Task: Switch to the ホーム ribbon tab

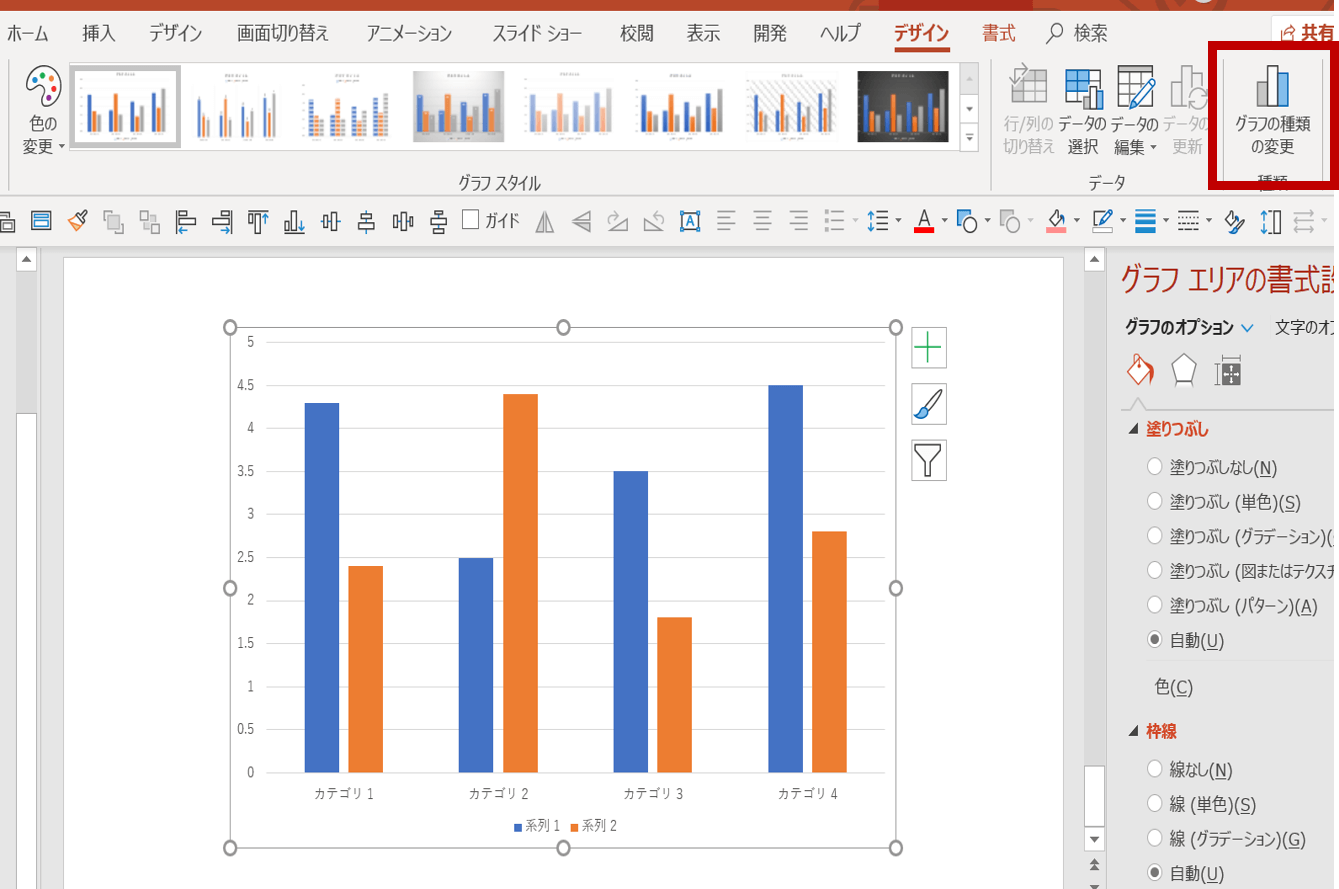Action: [x=28, y=33]
